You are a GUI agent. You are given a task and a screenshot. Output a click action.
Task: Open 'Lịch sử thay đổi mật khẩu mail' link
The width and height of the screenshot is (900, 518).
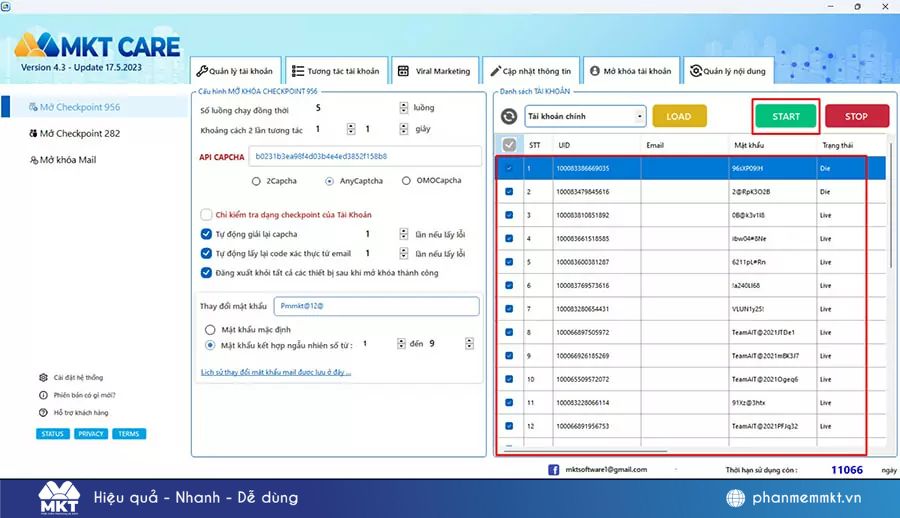276,372
